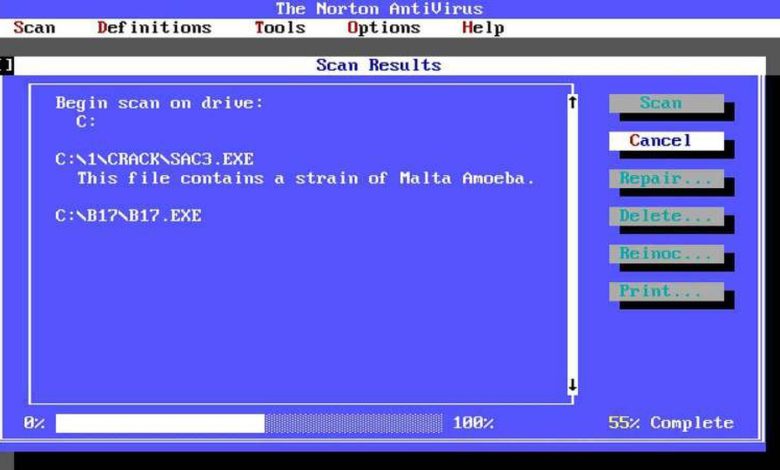This screenshot has height=470, width=780.
Task: Open the Help menu
Action: point(482,27)
